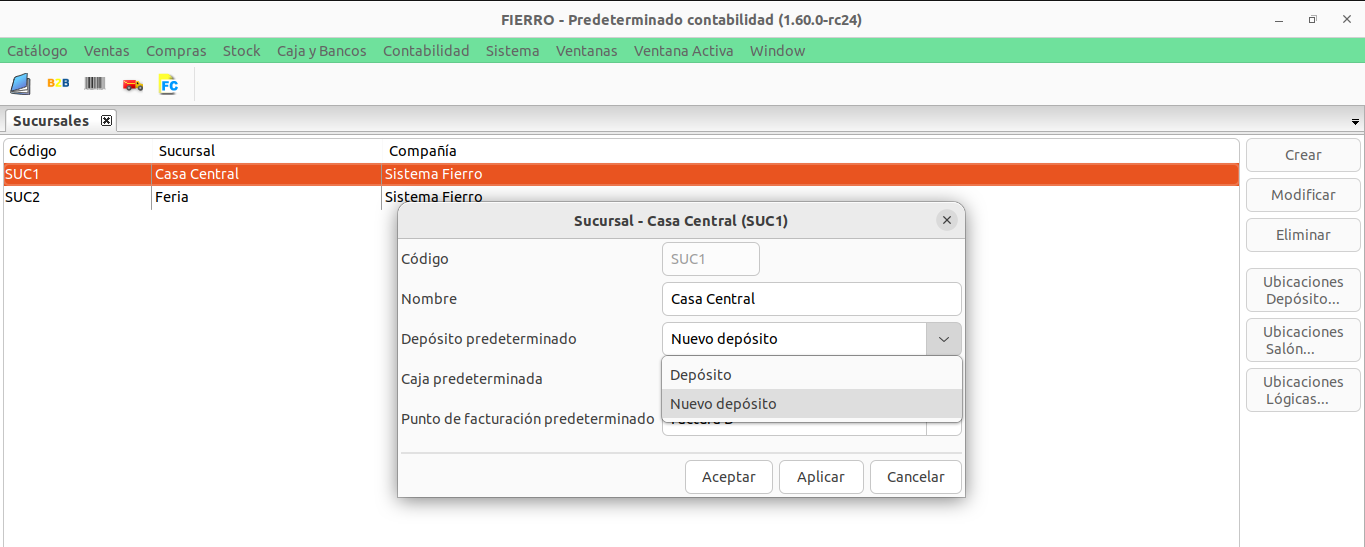Viewport: 1365px width, 547px height.
Task: Close the Sucursales tab with its X icon
Action: 106,121
